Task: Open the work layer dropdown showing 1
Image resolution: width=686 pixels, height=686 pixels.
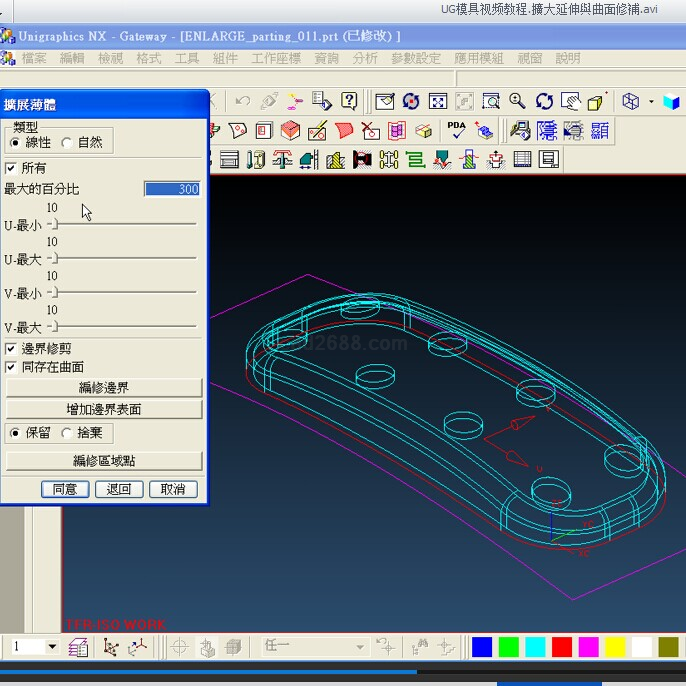Action: coord(52,647)
